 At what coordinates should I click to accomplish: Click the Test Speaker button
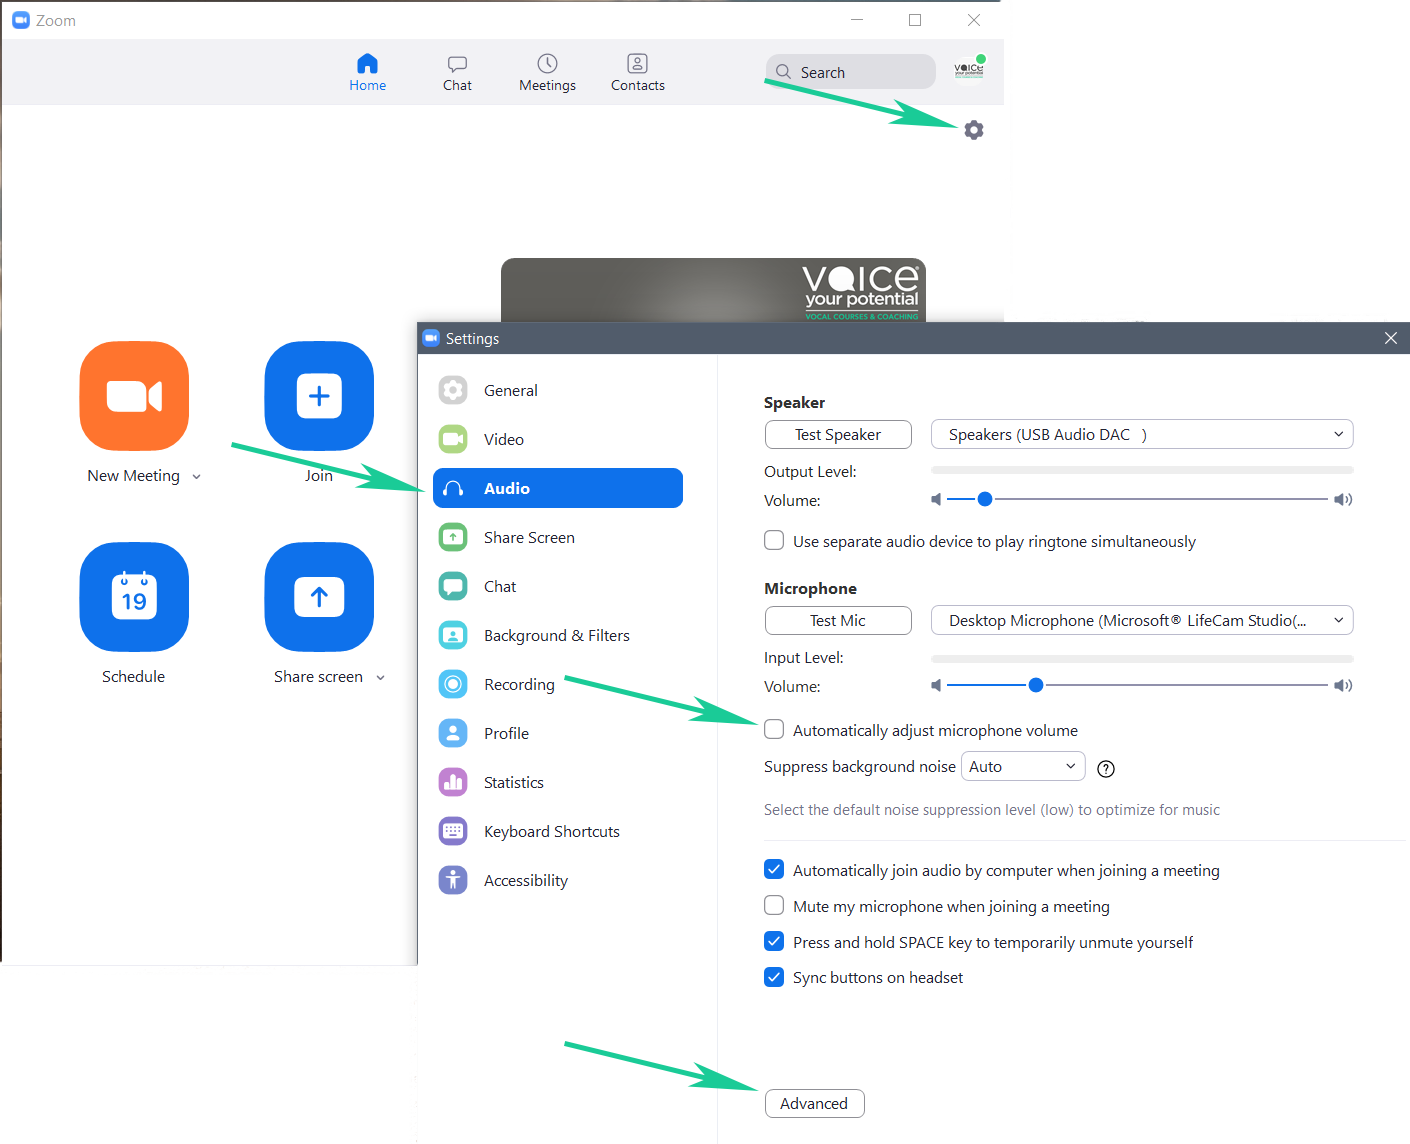[x=838, y=434]
